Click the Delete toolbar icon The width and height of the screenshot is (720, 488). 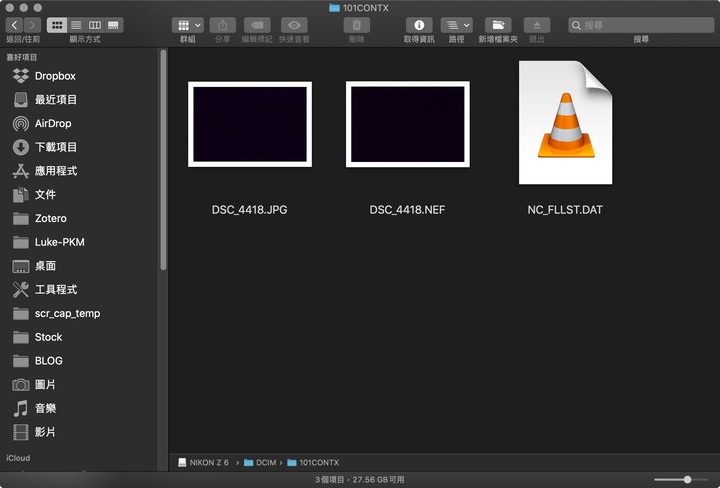click(357, 25)
